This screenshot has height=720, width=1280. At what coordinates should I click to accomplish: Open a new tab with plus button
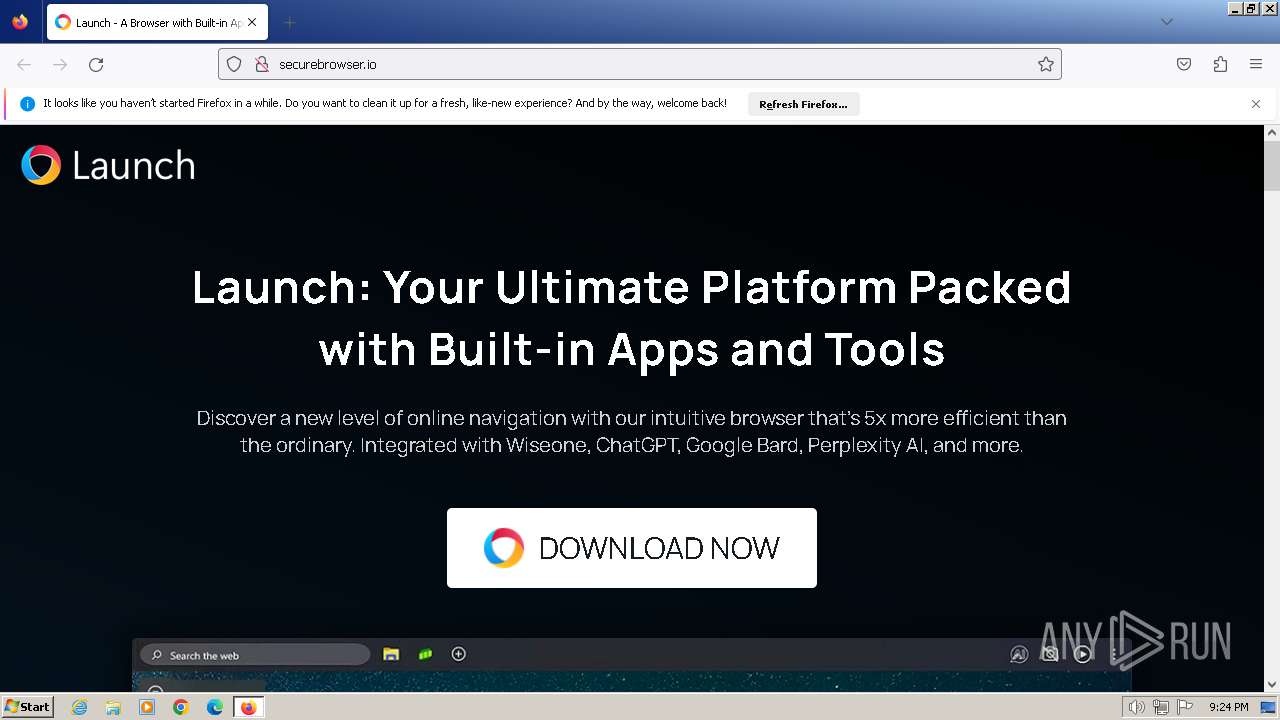[289, 22]
